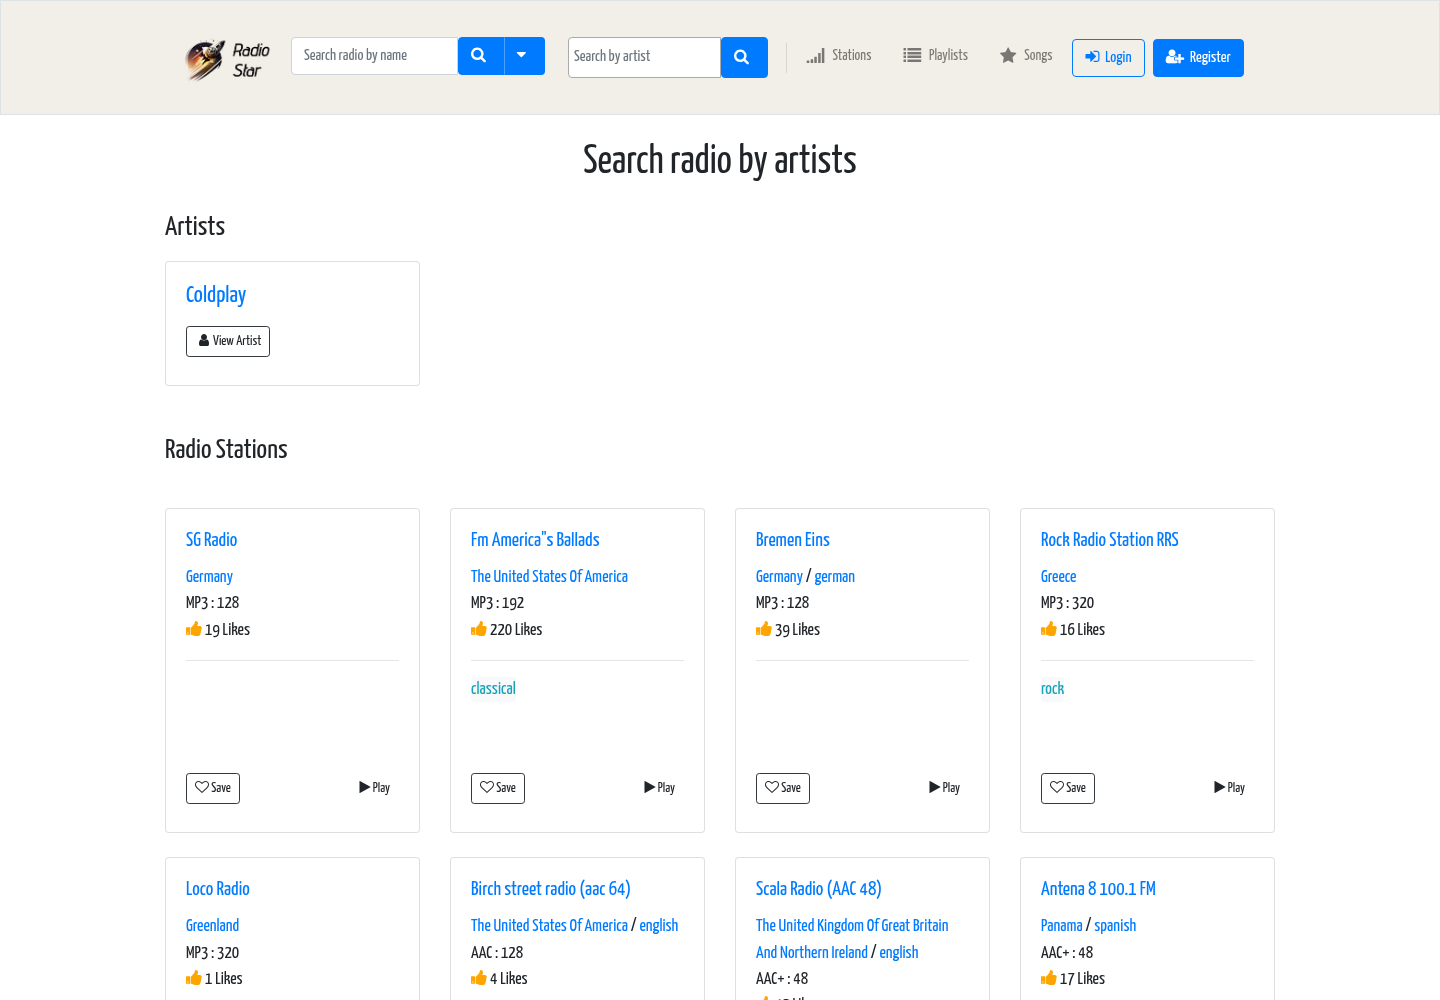
Task: Click the thumbs-up icon beside 17 Likes
Action: pos(1049,977)
